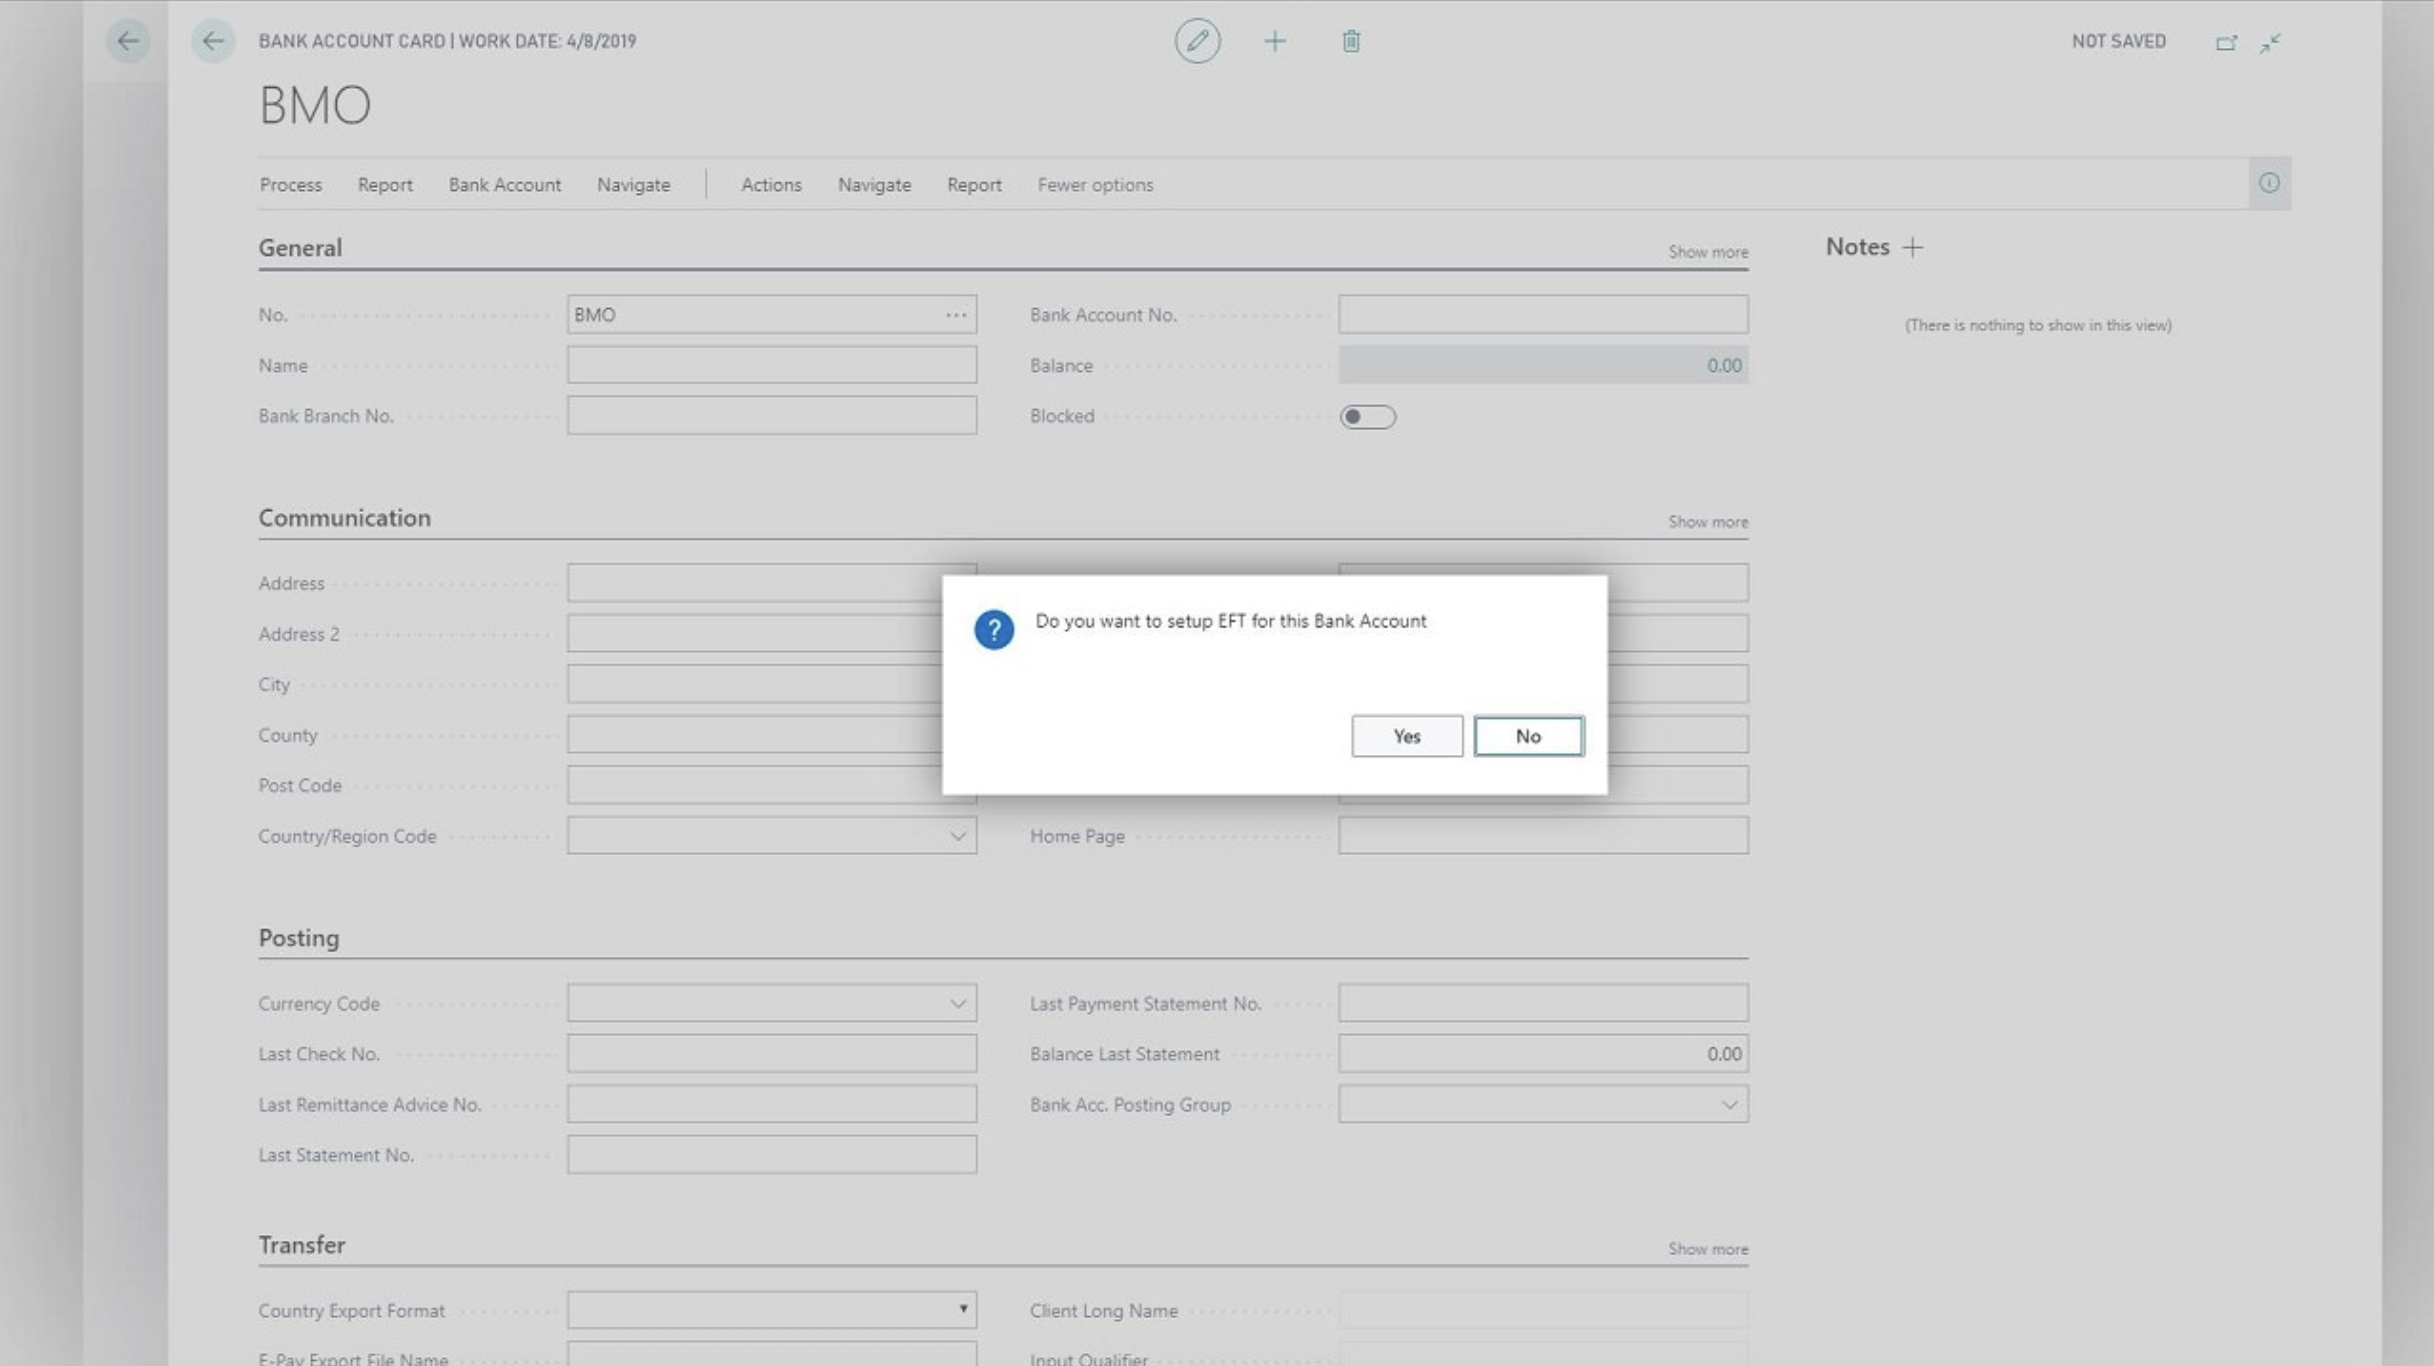Click the Address input field

click(755, 583)
